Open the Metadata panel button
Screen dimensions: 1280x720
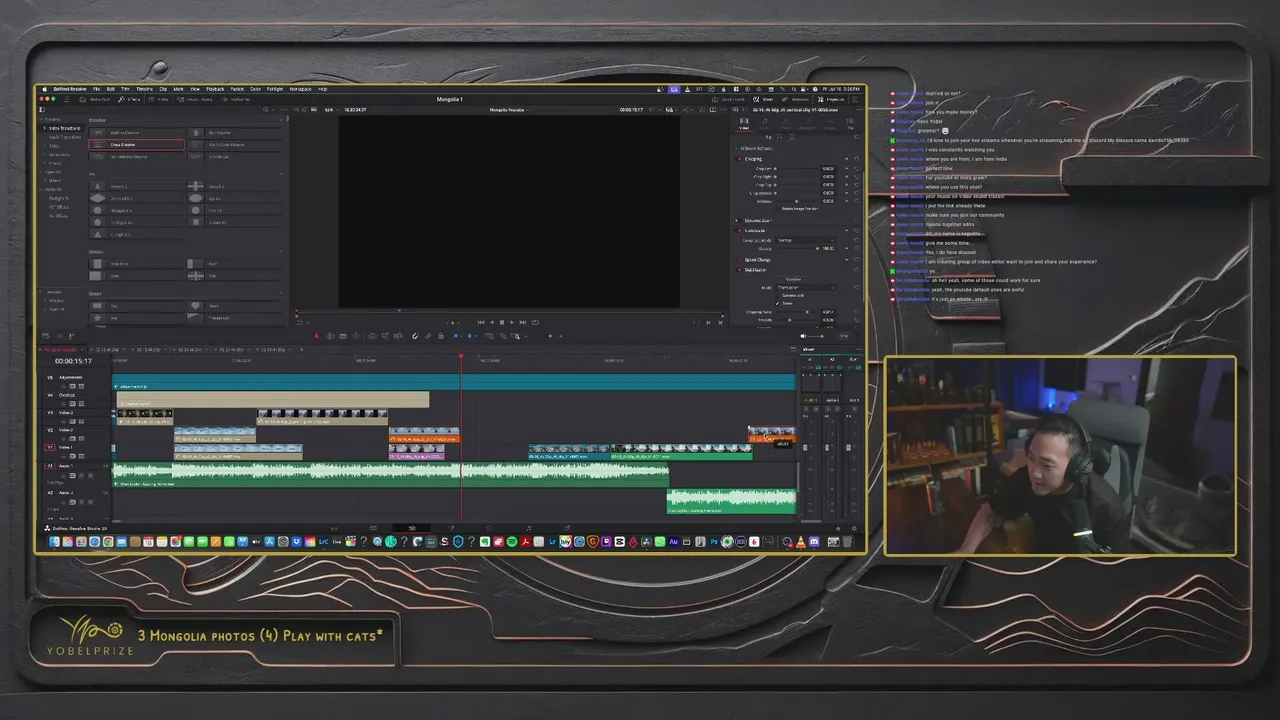point(797,99)
